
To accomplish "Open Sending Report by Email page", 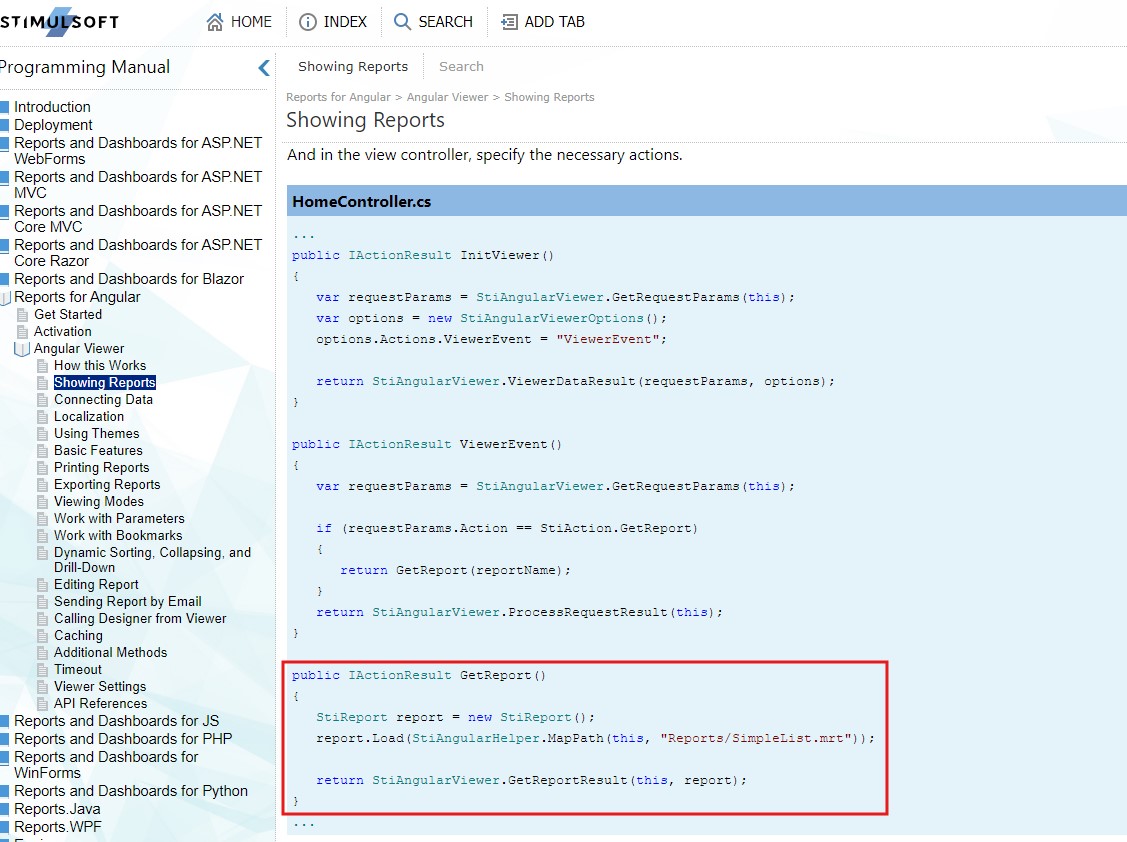I will (127, 601).
